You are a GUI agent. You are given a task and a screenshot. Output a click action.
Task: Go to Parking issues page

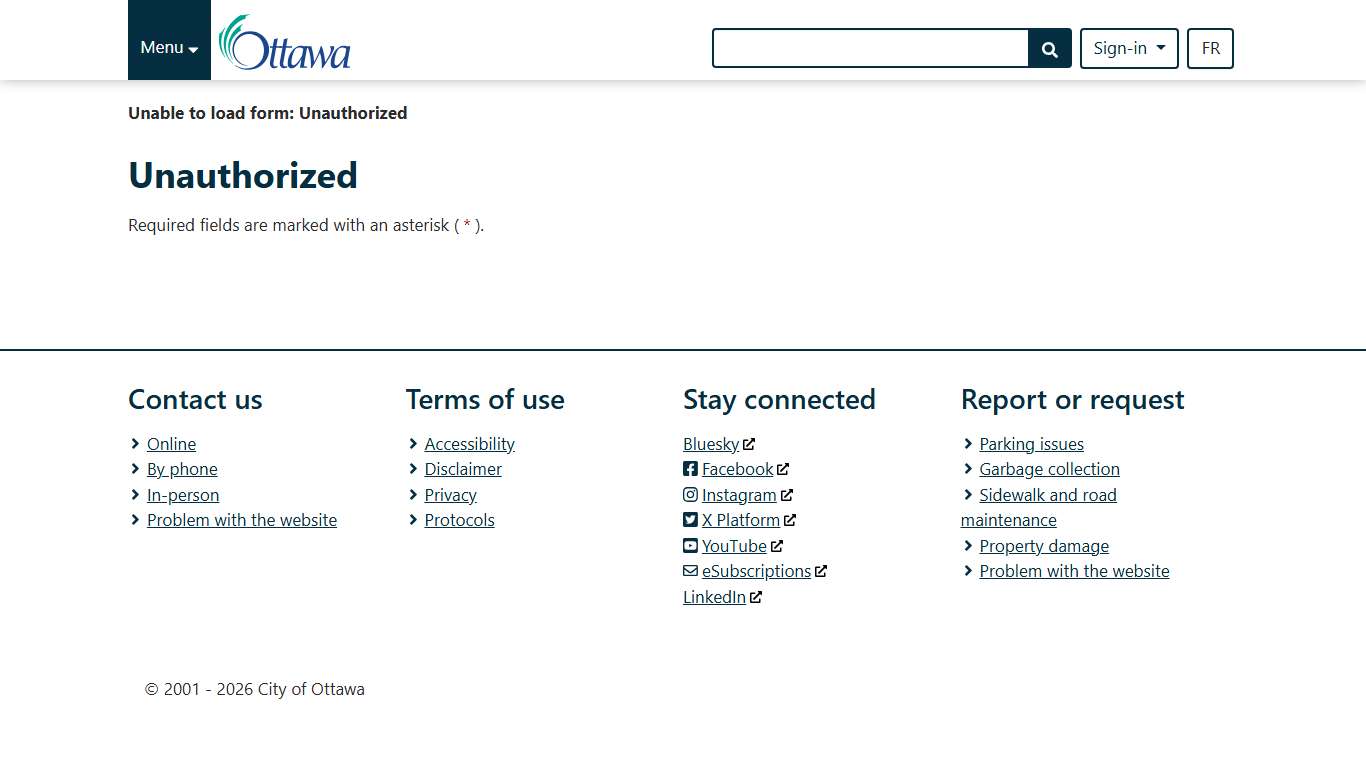[x=1031, y=444]
